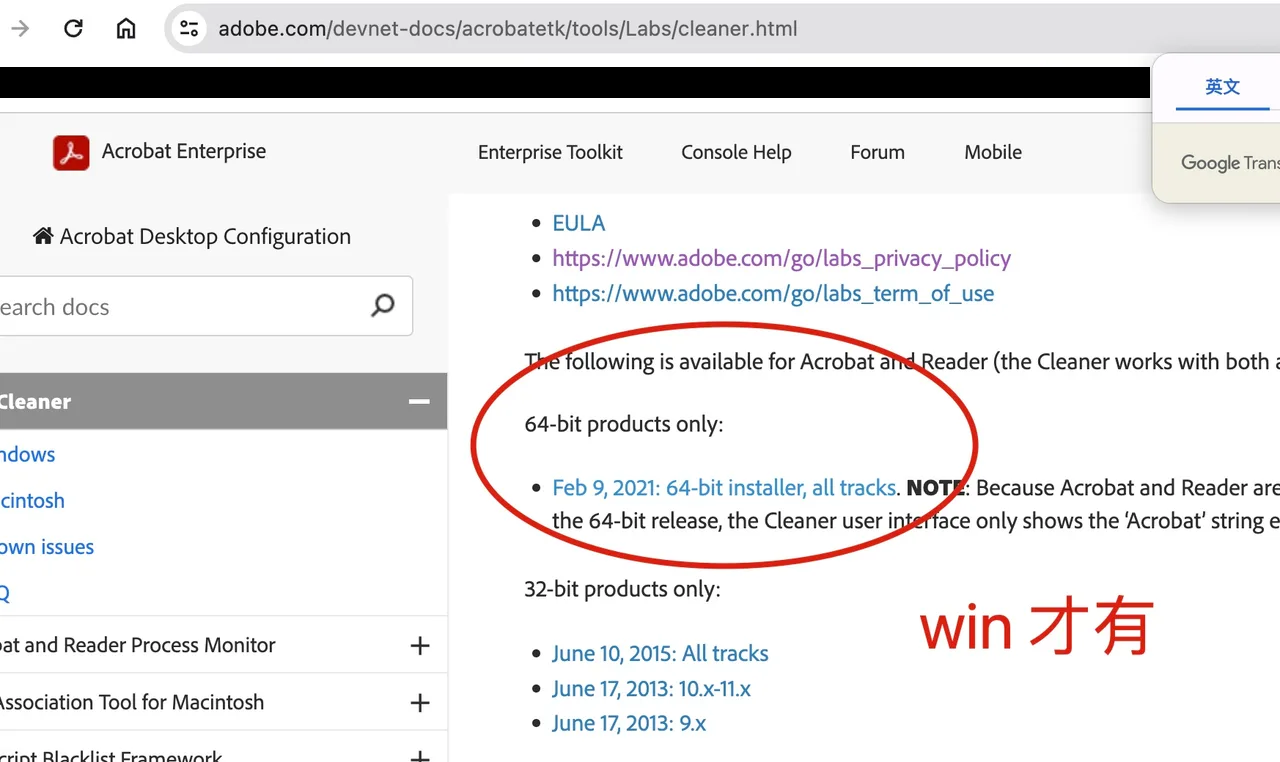This screenshot has height=762, width=1280.
Task: Go to the Forum nav item
Action: 877,152
